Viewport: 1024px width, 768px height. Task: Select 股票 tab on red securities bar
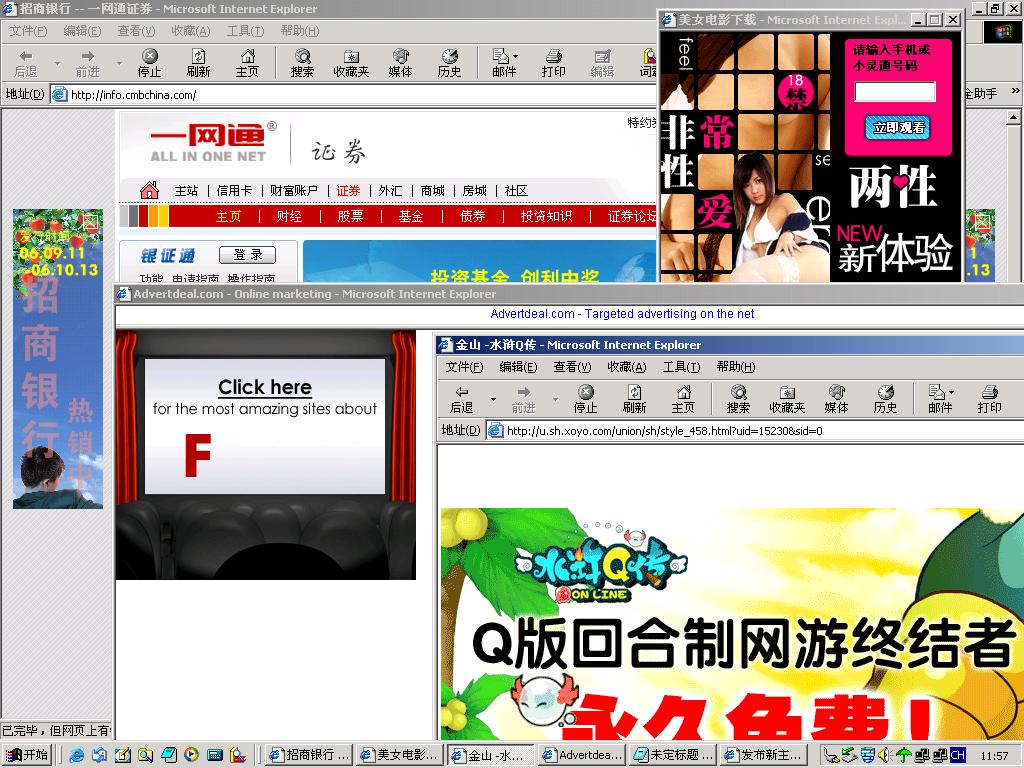[350, 216]
